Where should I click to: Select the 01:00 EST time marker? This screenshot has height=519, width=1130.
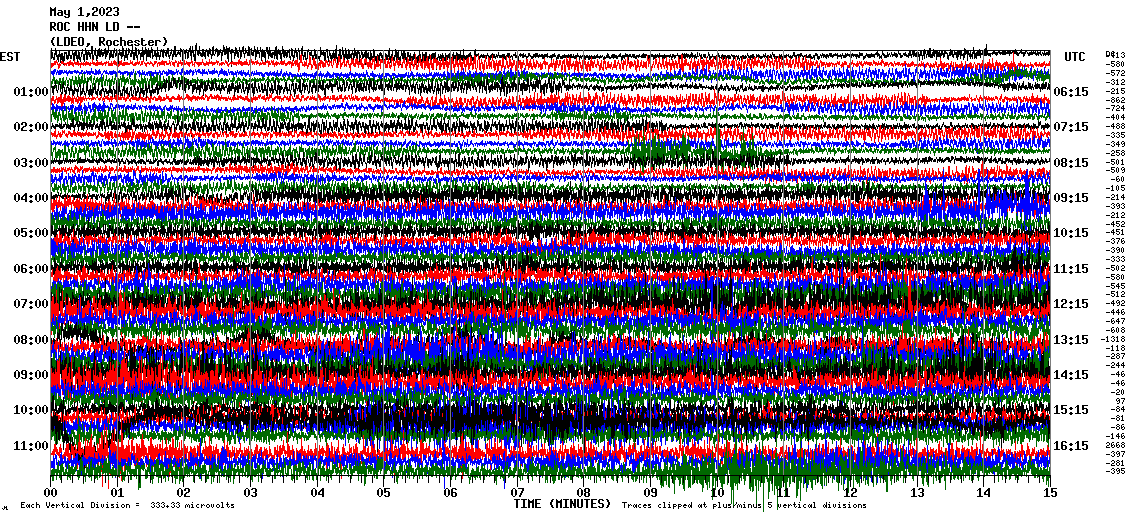tap(31, 92)
